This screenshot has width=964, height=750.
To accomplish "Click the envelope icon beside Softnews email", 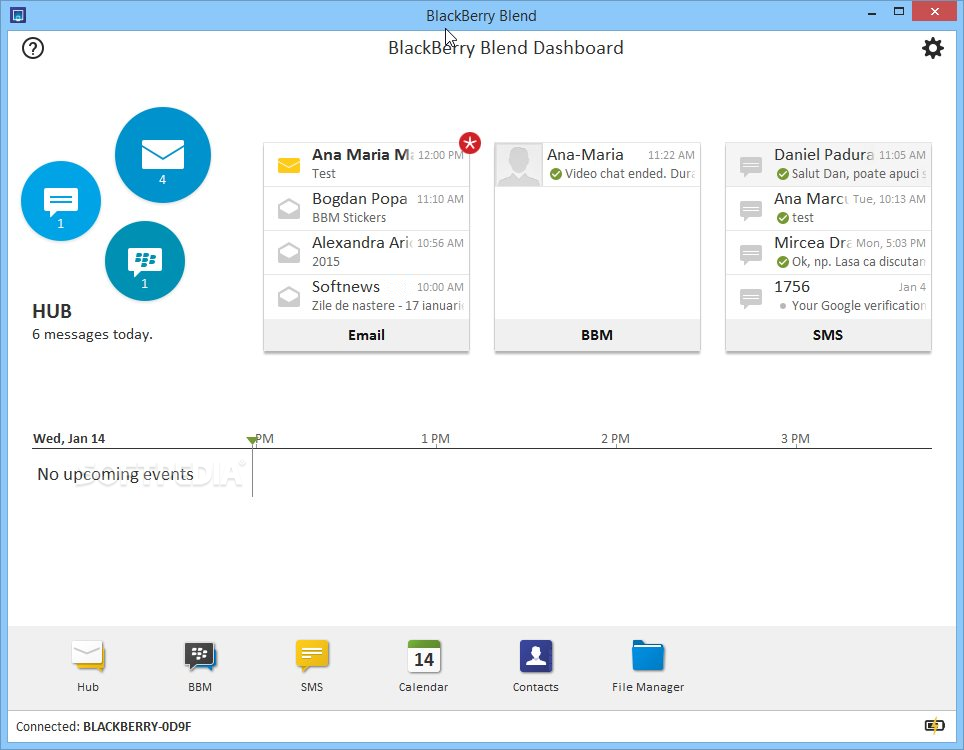I will click(x=289, y=296).
